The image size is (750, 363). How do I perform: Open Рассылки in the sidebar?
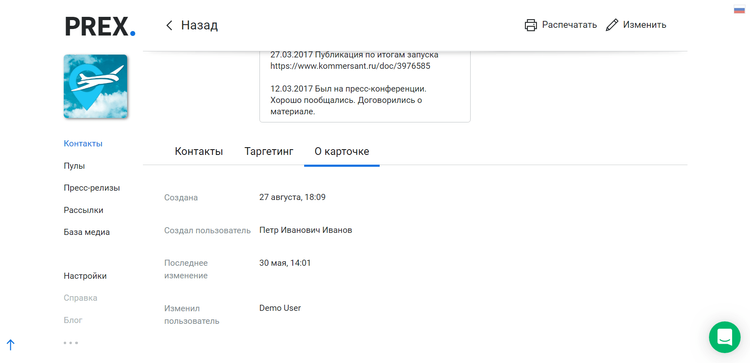click(x=83, y=210)
